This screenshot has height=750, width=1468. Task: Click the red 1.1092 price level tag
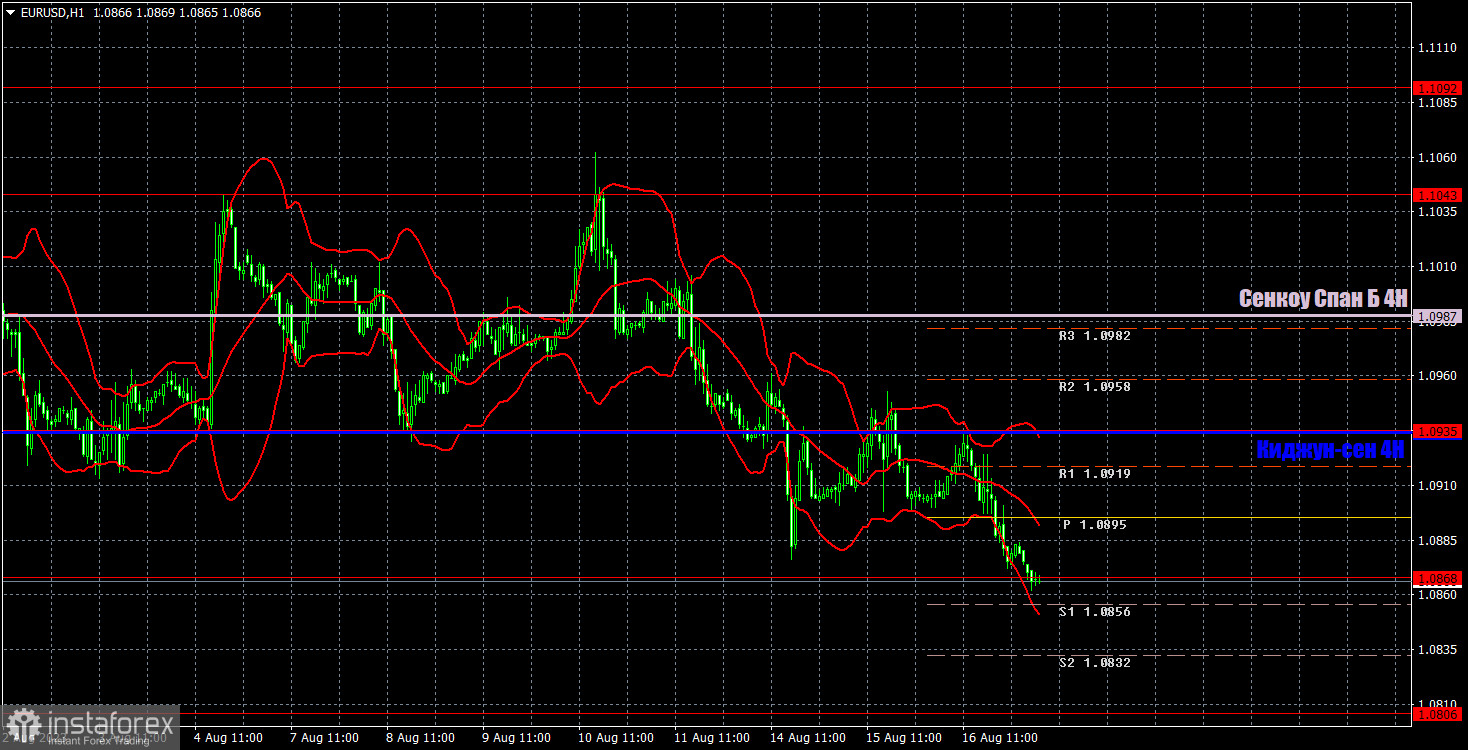1439,88
